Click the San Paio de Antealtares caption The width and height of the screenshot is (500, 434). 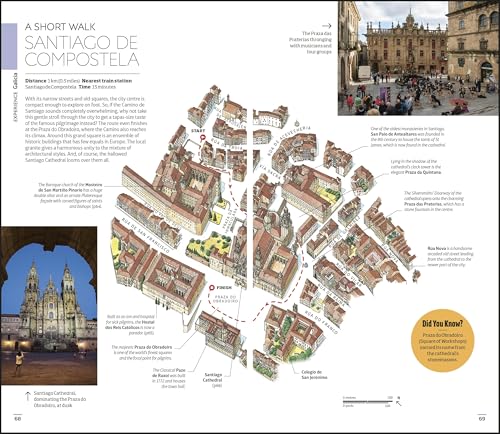coord(408,137)
